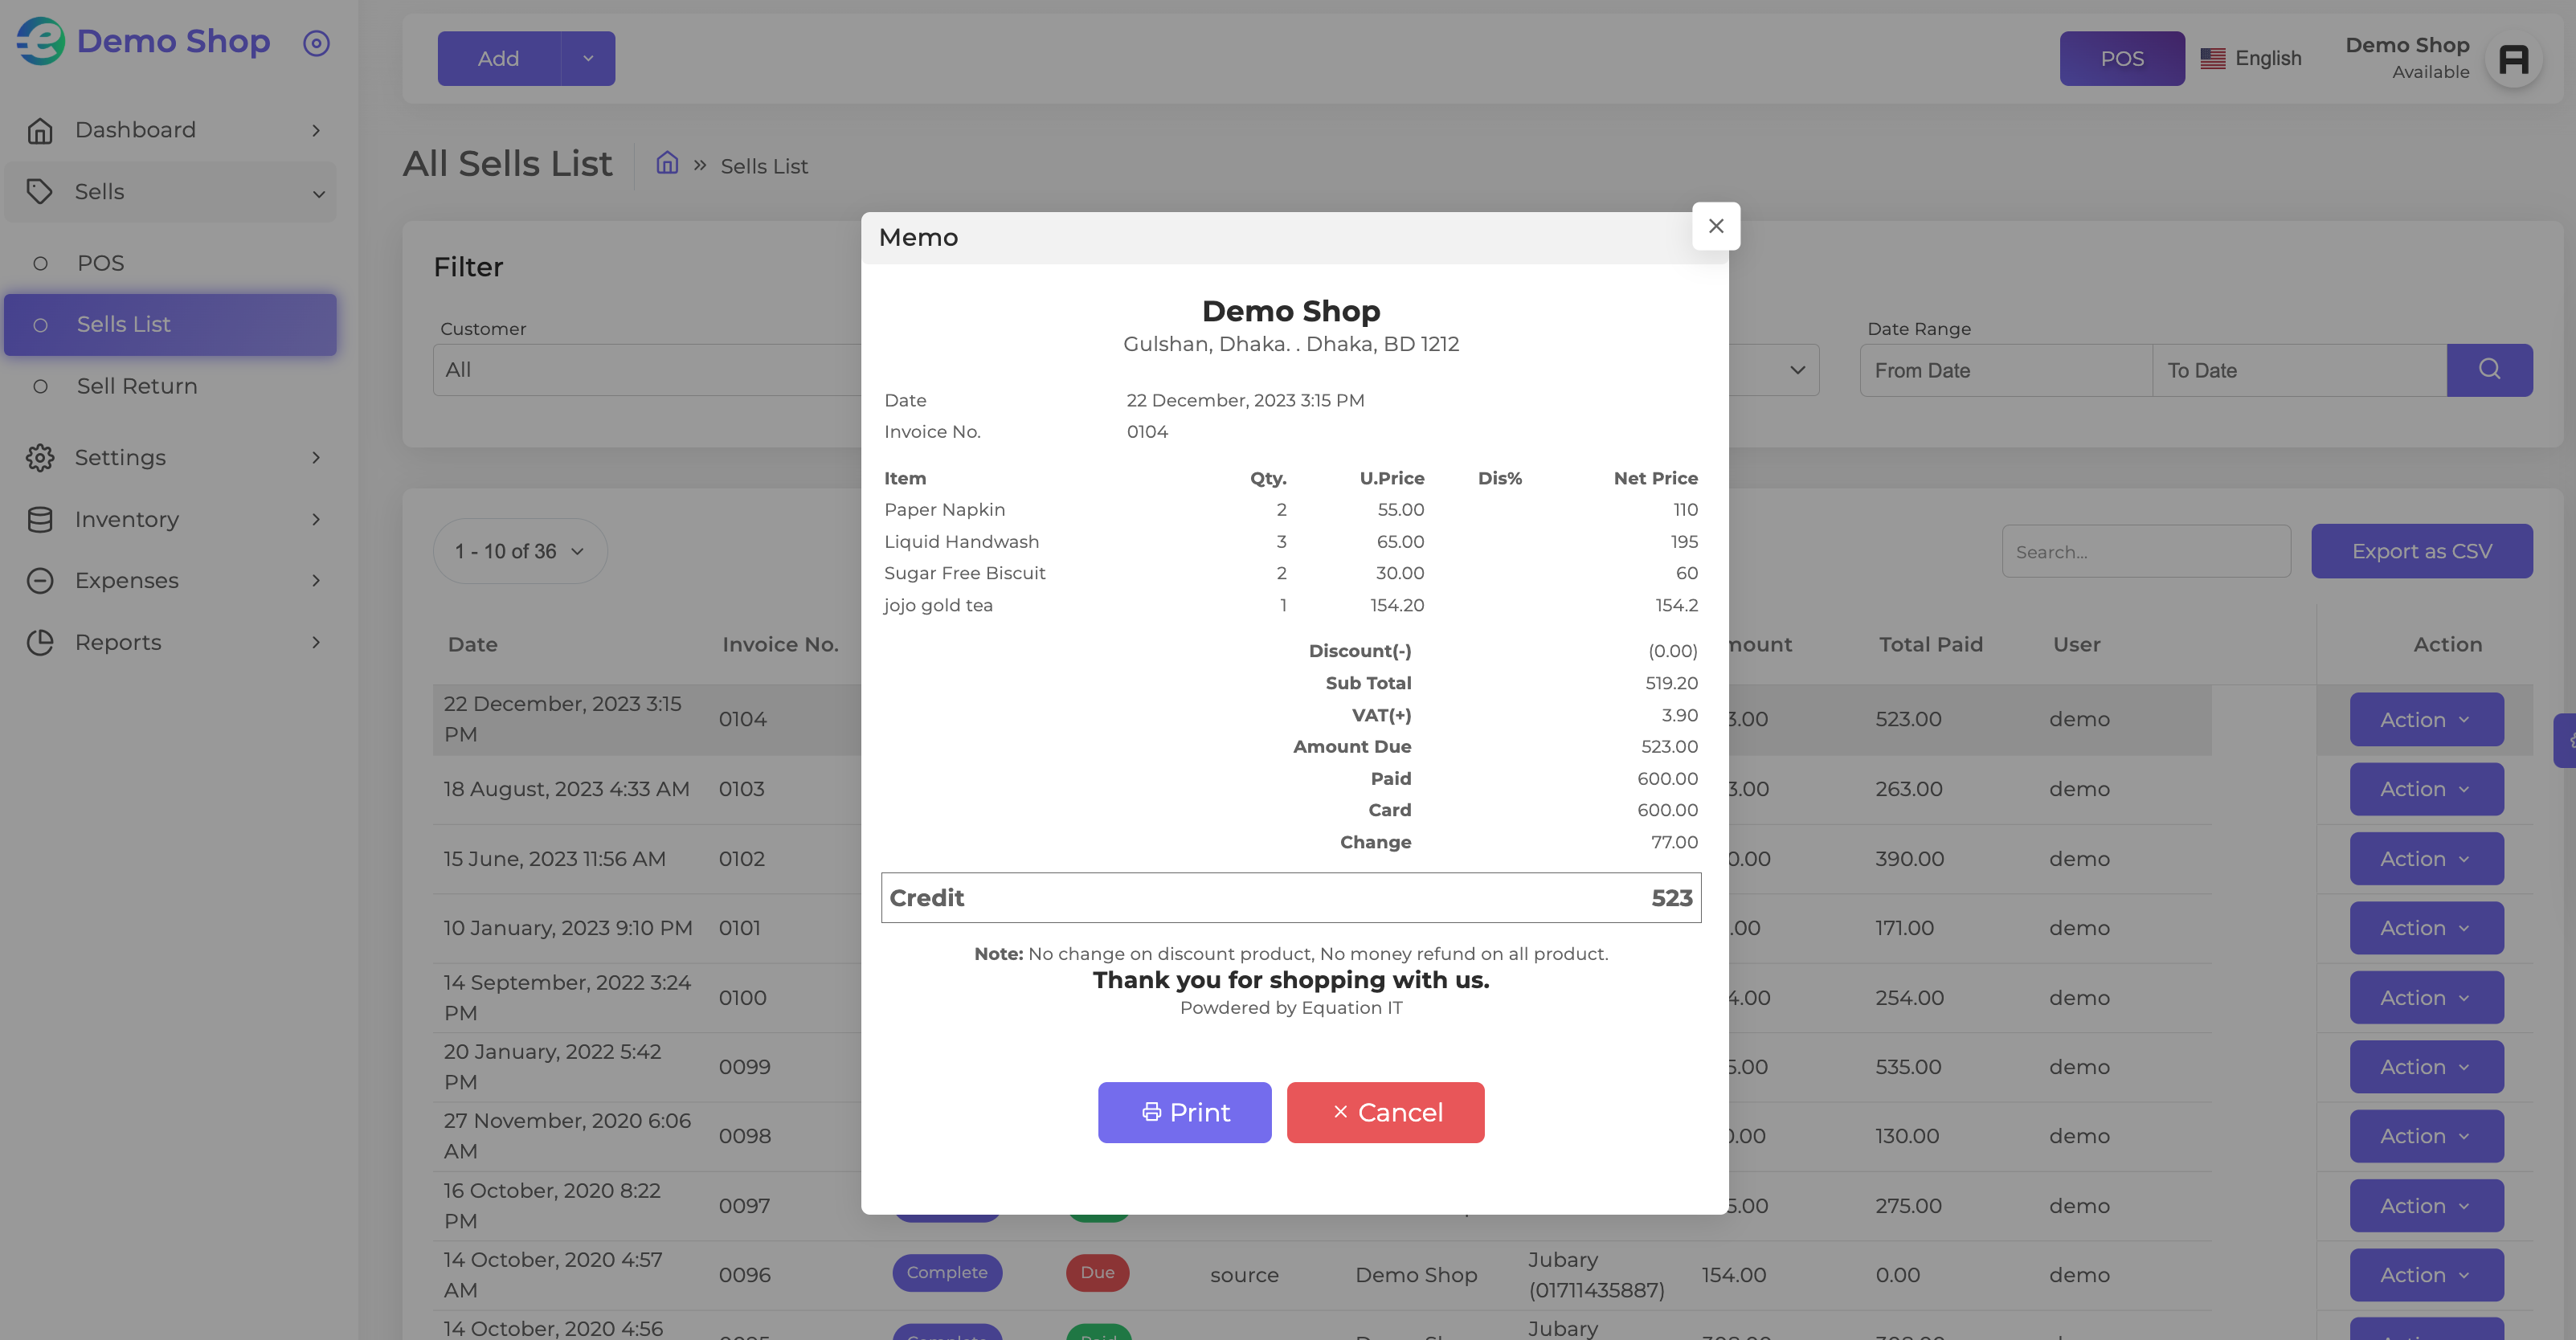Viewport: 2576px width, 1340px height.
Task: Click the Inventory database icon
Action: [x=40, y=519]
